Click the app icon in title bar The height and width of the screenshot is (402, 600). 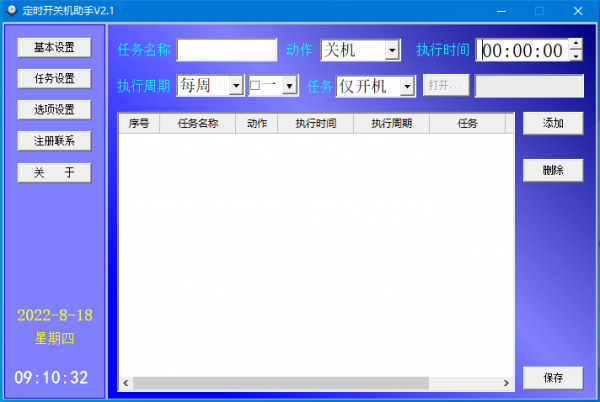pyautogui.click(x=12, y=10)
